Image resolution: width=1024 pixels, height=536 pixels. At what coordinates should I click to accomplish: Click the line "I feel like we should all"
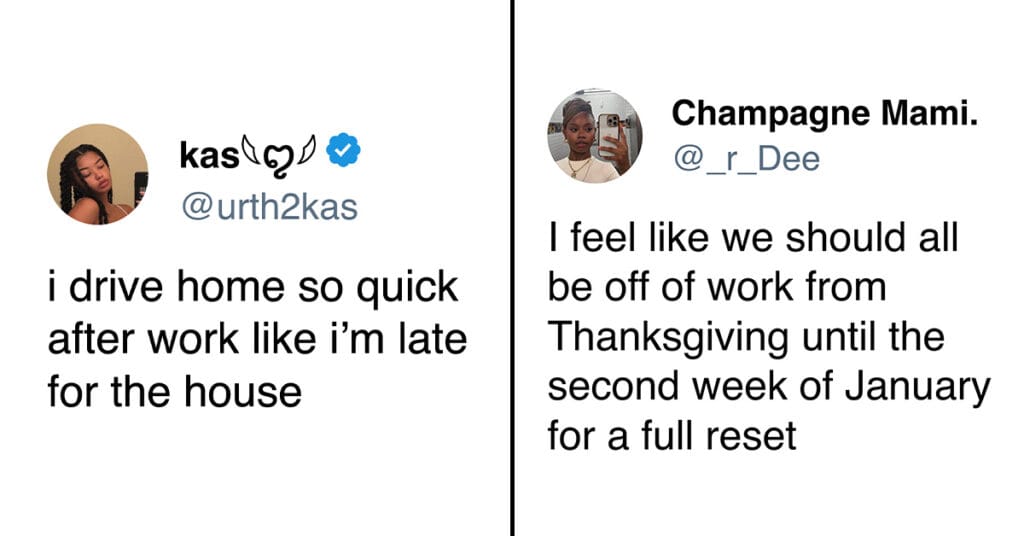[x=753, y=238]
